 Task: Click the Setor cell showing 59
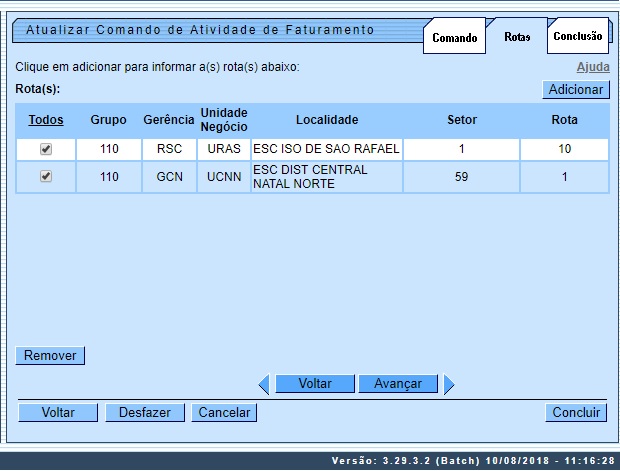[x=462, y=177]
